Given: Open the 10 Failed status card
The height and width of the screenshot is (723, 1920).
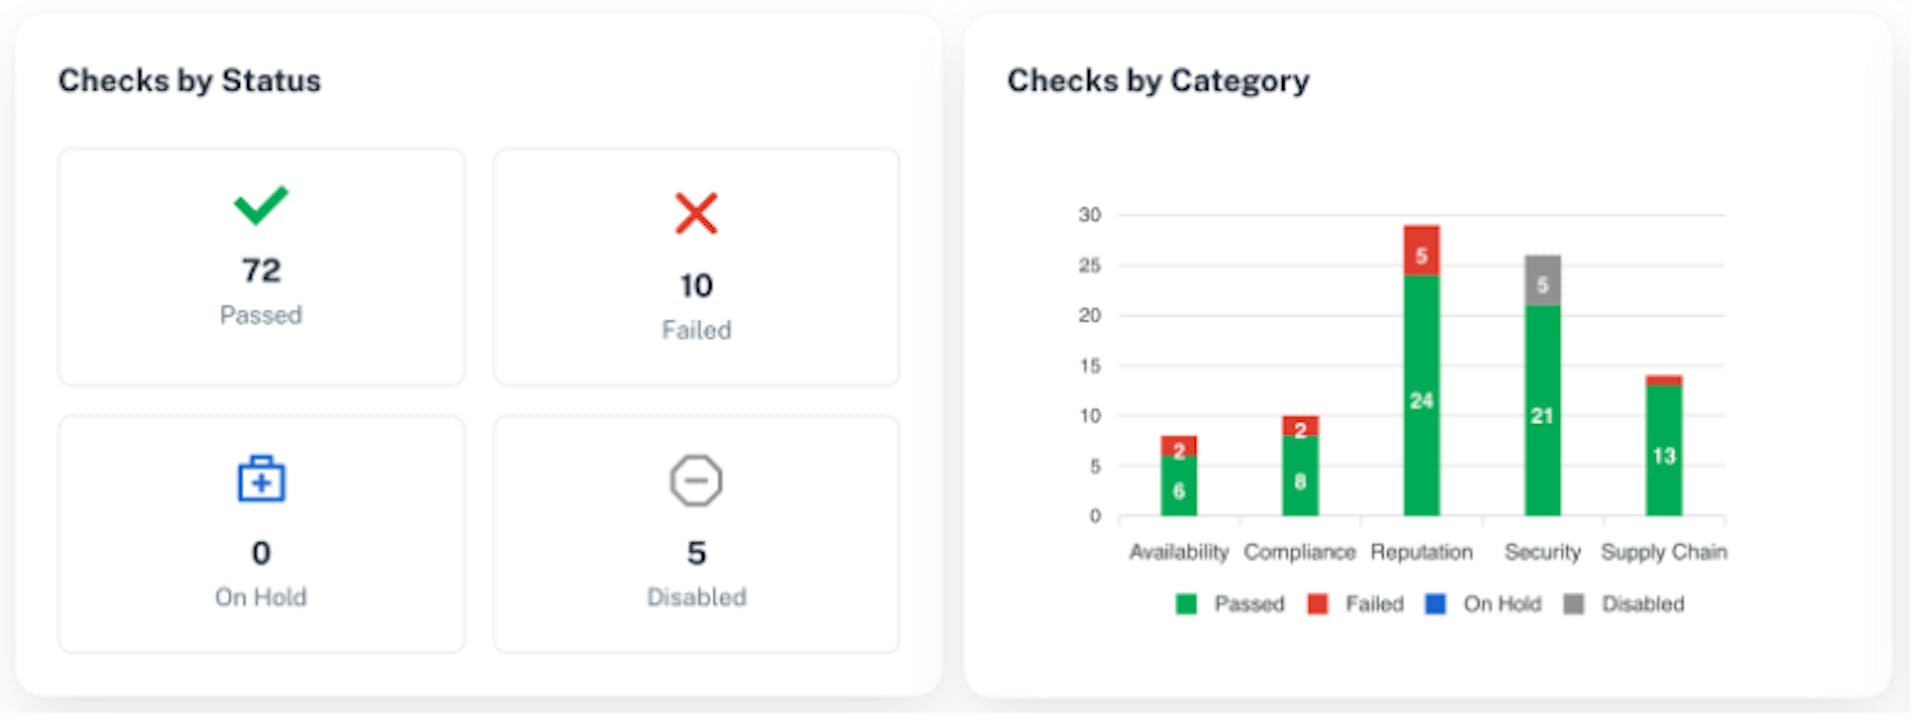Looking at the screenshot, I should (x=696, y=267).
